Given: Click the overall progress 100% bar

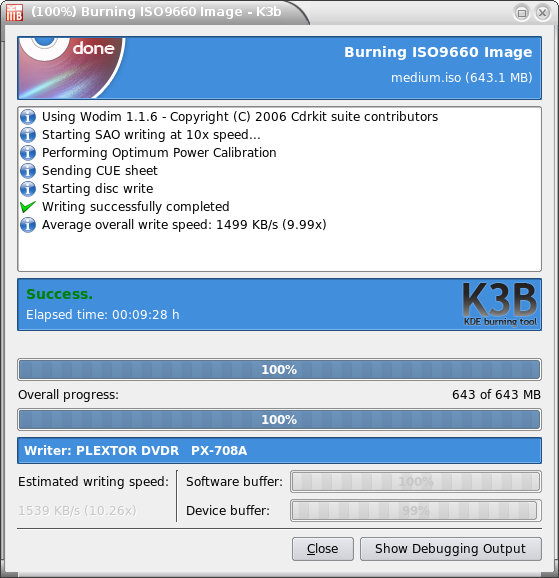Looking at the screenshot, I should click(279, 419).
